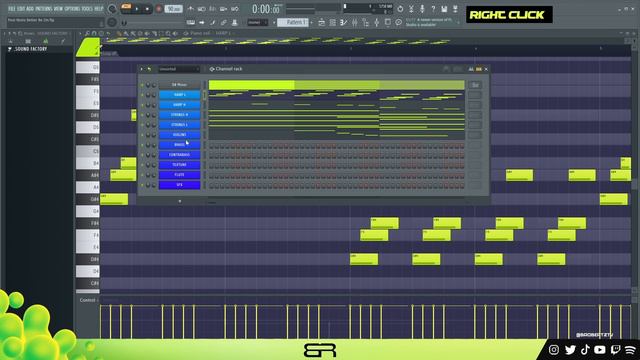The height and width of the screenshot is (360, 640).
Task: Mute the STRINGS L channel
Action: [142, 125]
